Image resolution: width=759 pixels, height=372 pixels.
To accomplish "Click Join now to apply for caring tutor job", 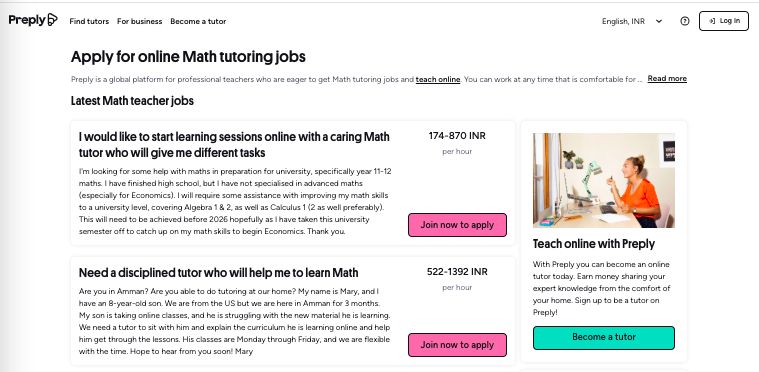I will tap(457, 225).
